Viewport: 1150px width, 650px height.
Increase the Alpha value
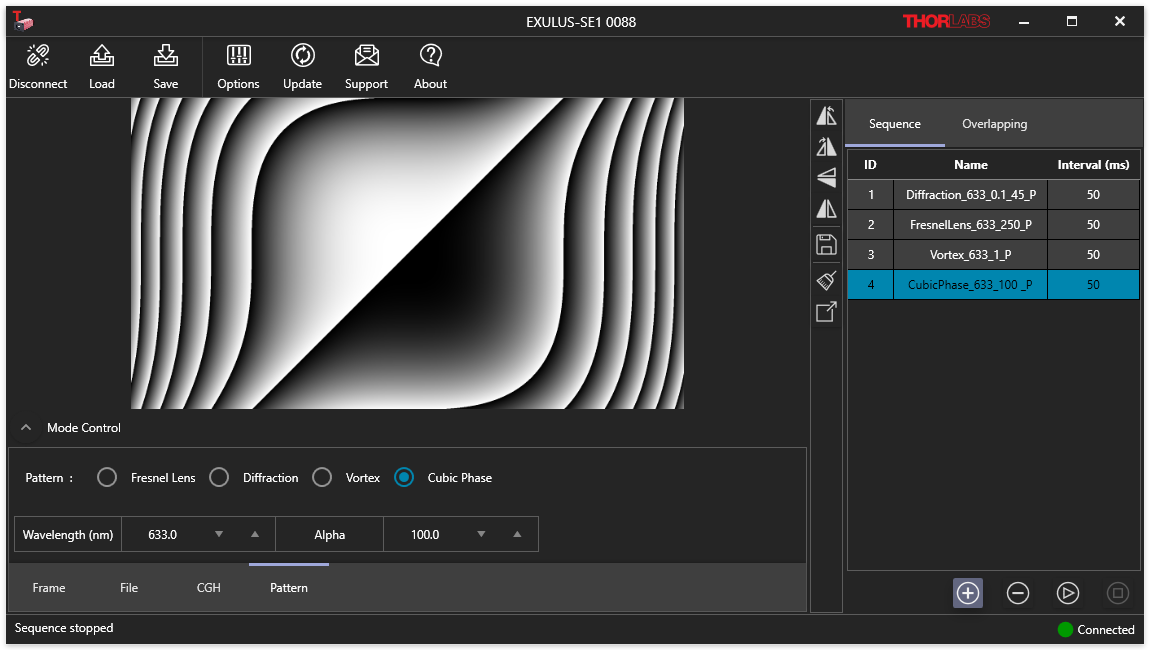pos(517,535)
